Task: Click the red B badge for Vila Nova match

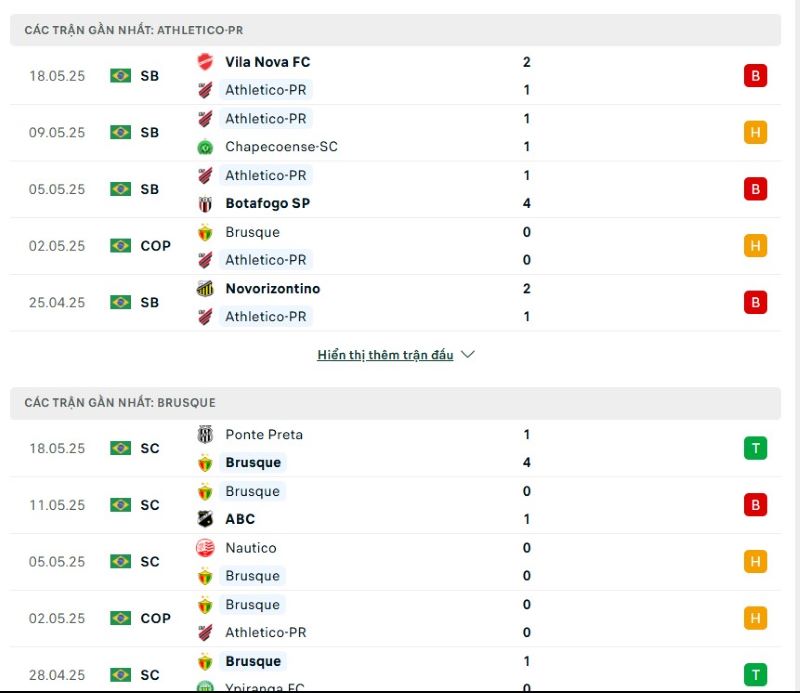Action: coord(755,76)
